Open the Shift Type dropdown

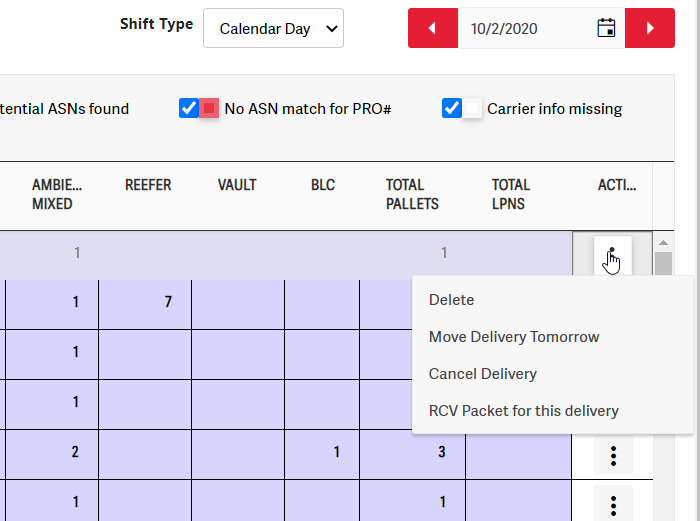[273, 28]
